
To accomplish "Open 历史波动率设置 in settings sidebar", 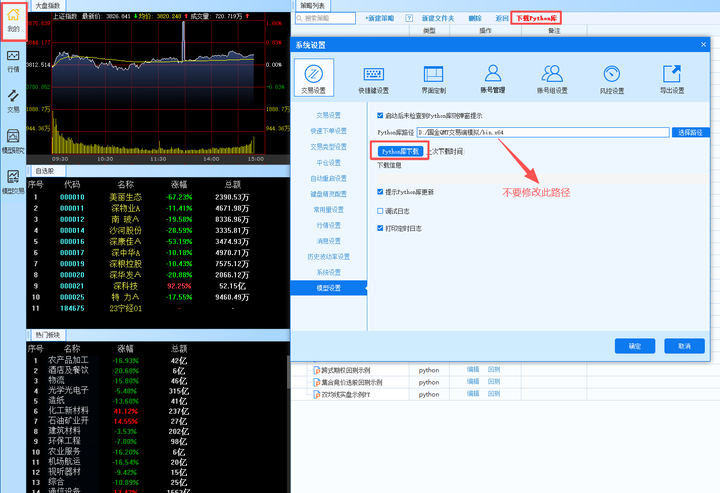I will [x=328, y=257].
